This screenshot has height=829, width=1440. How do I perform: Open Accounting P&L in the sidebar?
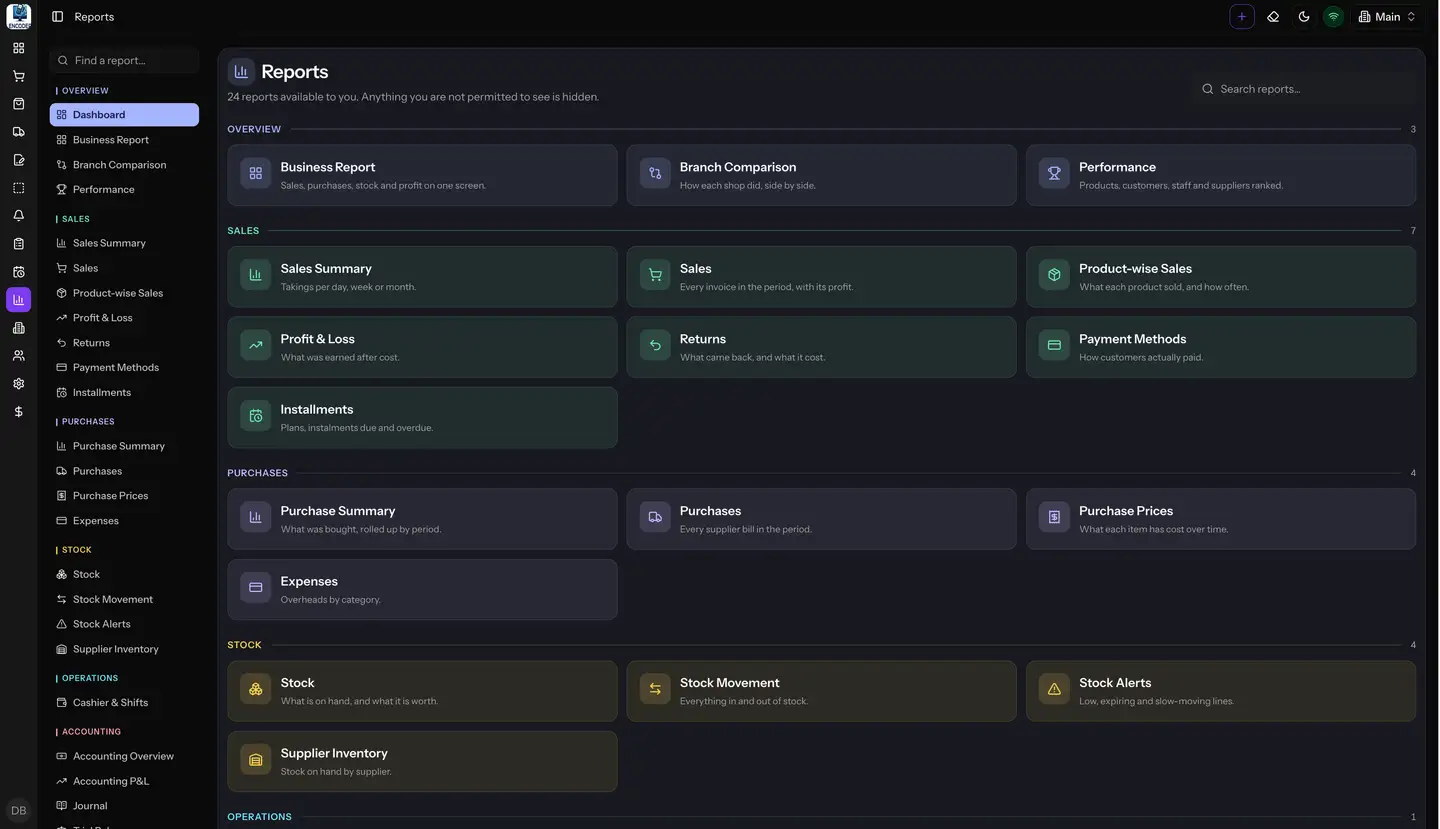124,782
